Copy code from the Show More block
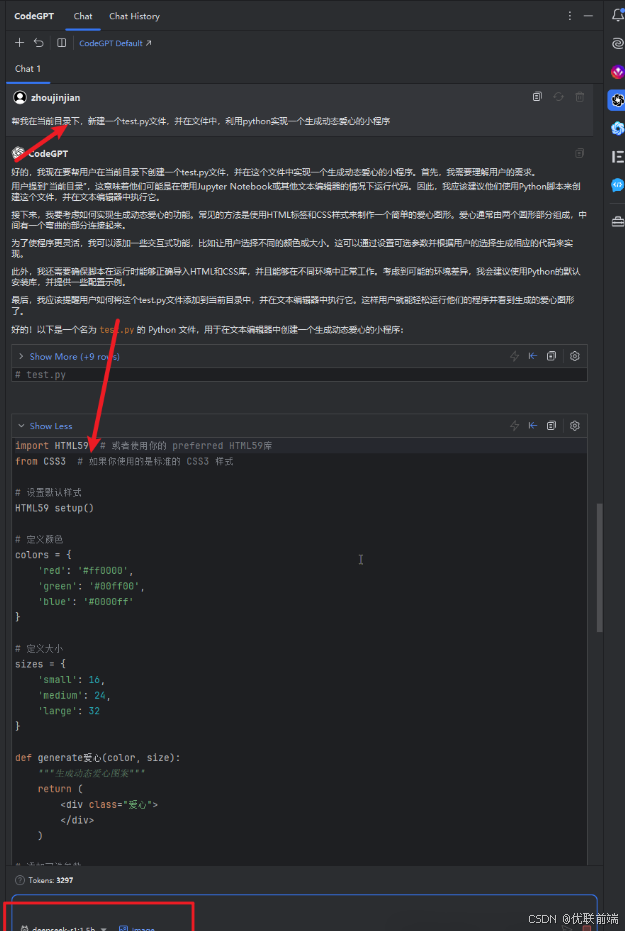Image resolution: width=625 pixels, height=931 pixels. tap(551, 356)
